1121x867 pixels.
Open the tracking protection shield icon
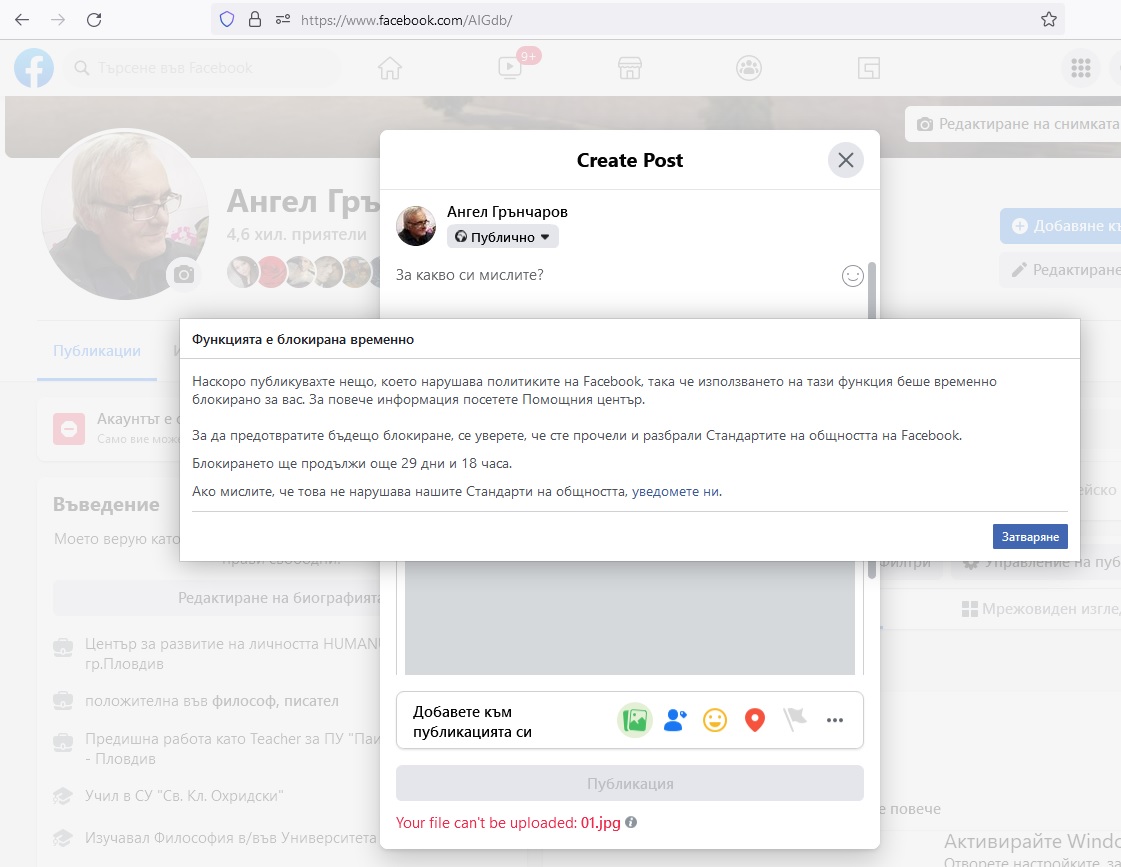click(x=227, y=20)
